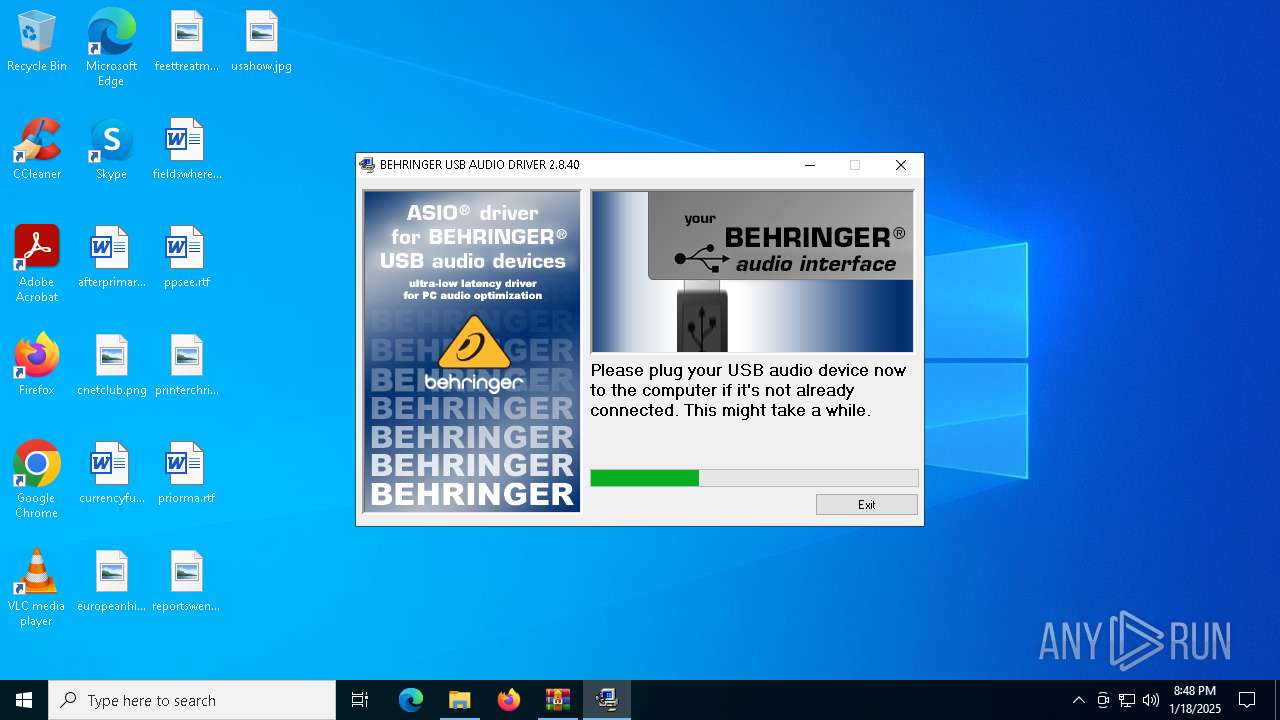Select europeanhi image file icon
1280x720 pixels.
[111, 582]
